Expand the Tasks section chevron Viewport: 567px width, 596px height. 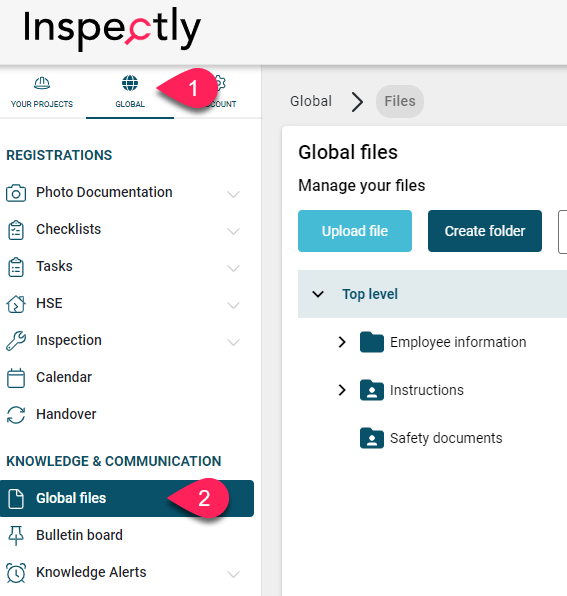coord(233,268)
